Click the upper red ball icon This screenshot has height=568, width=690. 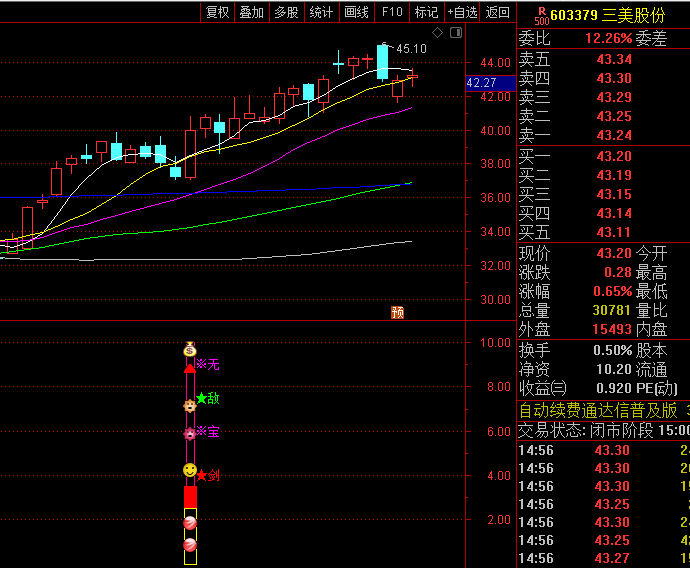[190, 523]
